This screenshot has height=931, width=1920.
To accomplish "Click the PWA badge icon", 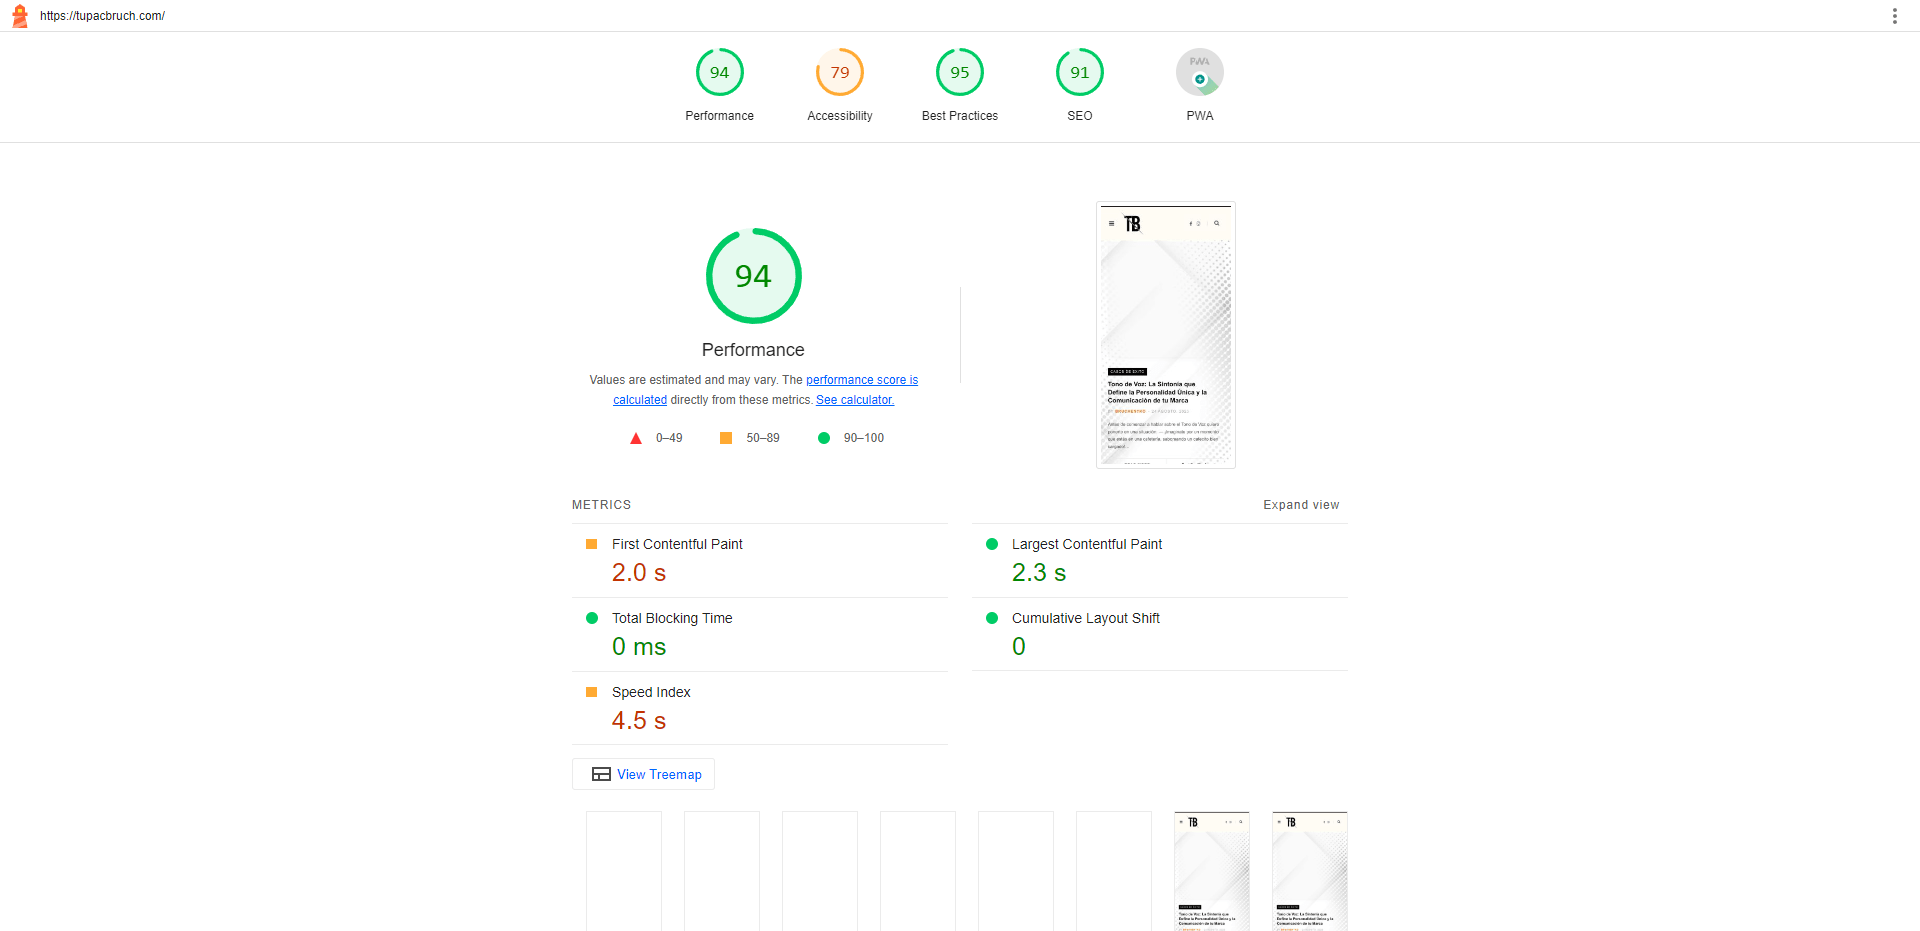I will [1199, 73].
